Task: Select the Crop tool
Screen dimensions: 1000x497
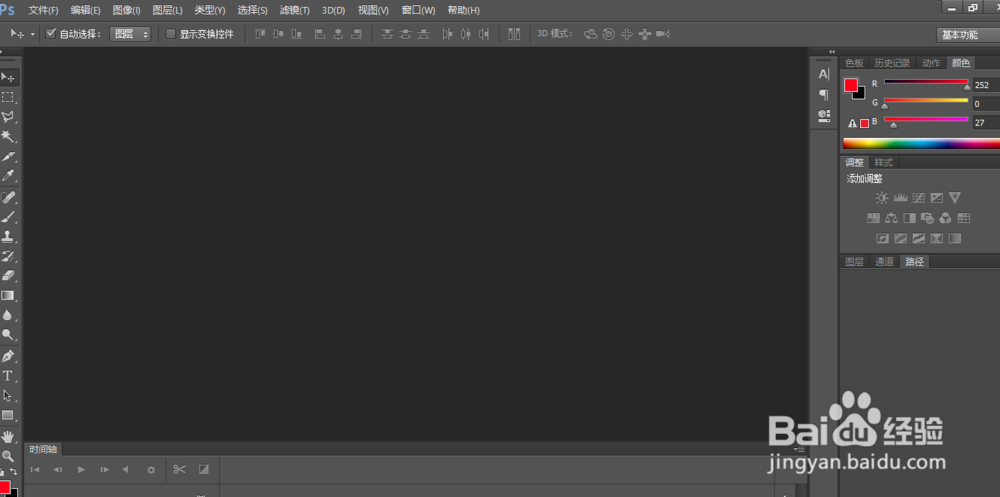Action: pos(8,156)
